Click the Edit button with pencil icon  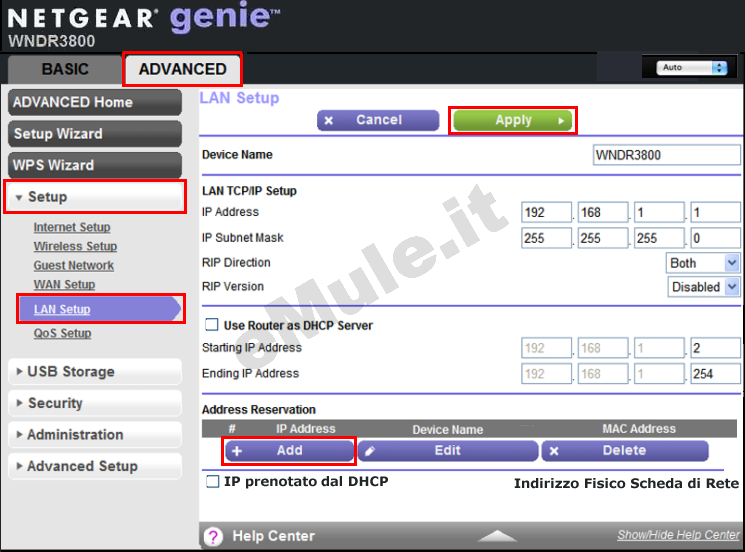(x=447, y=451)
